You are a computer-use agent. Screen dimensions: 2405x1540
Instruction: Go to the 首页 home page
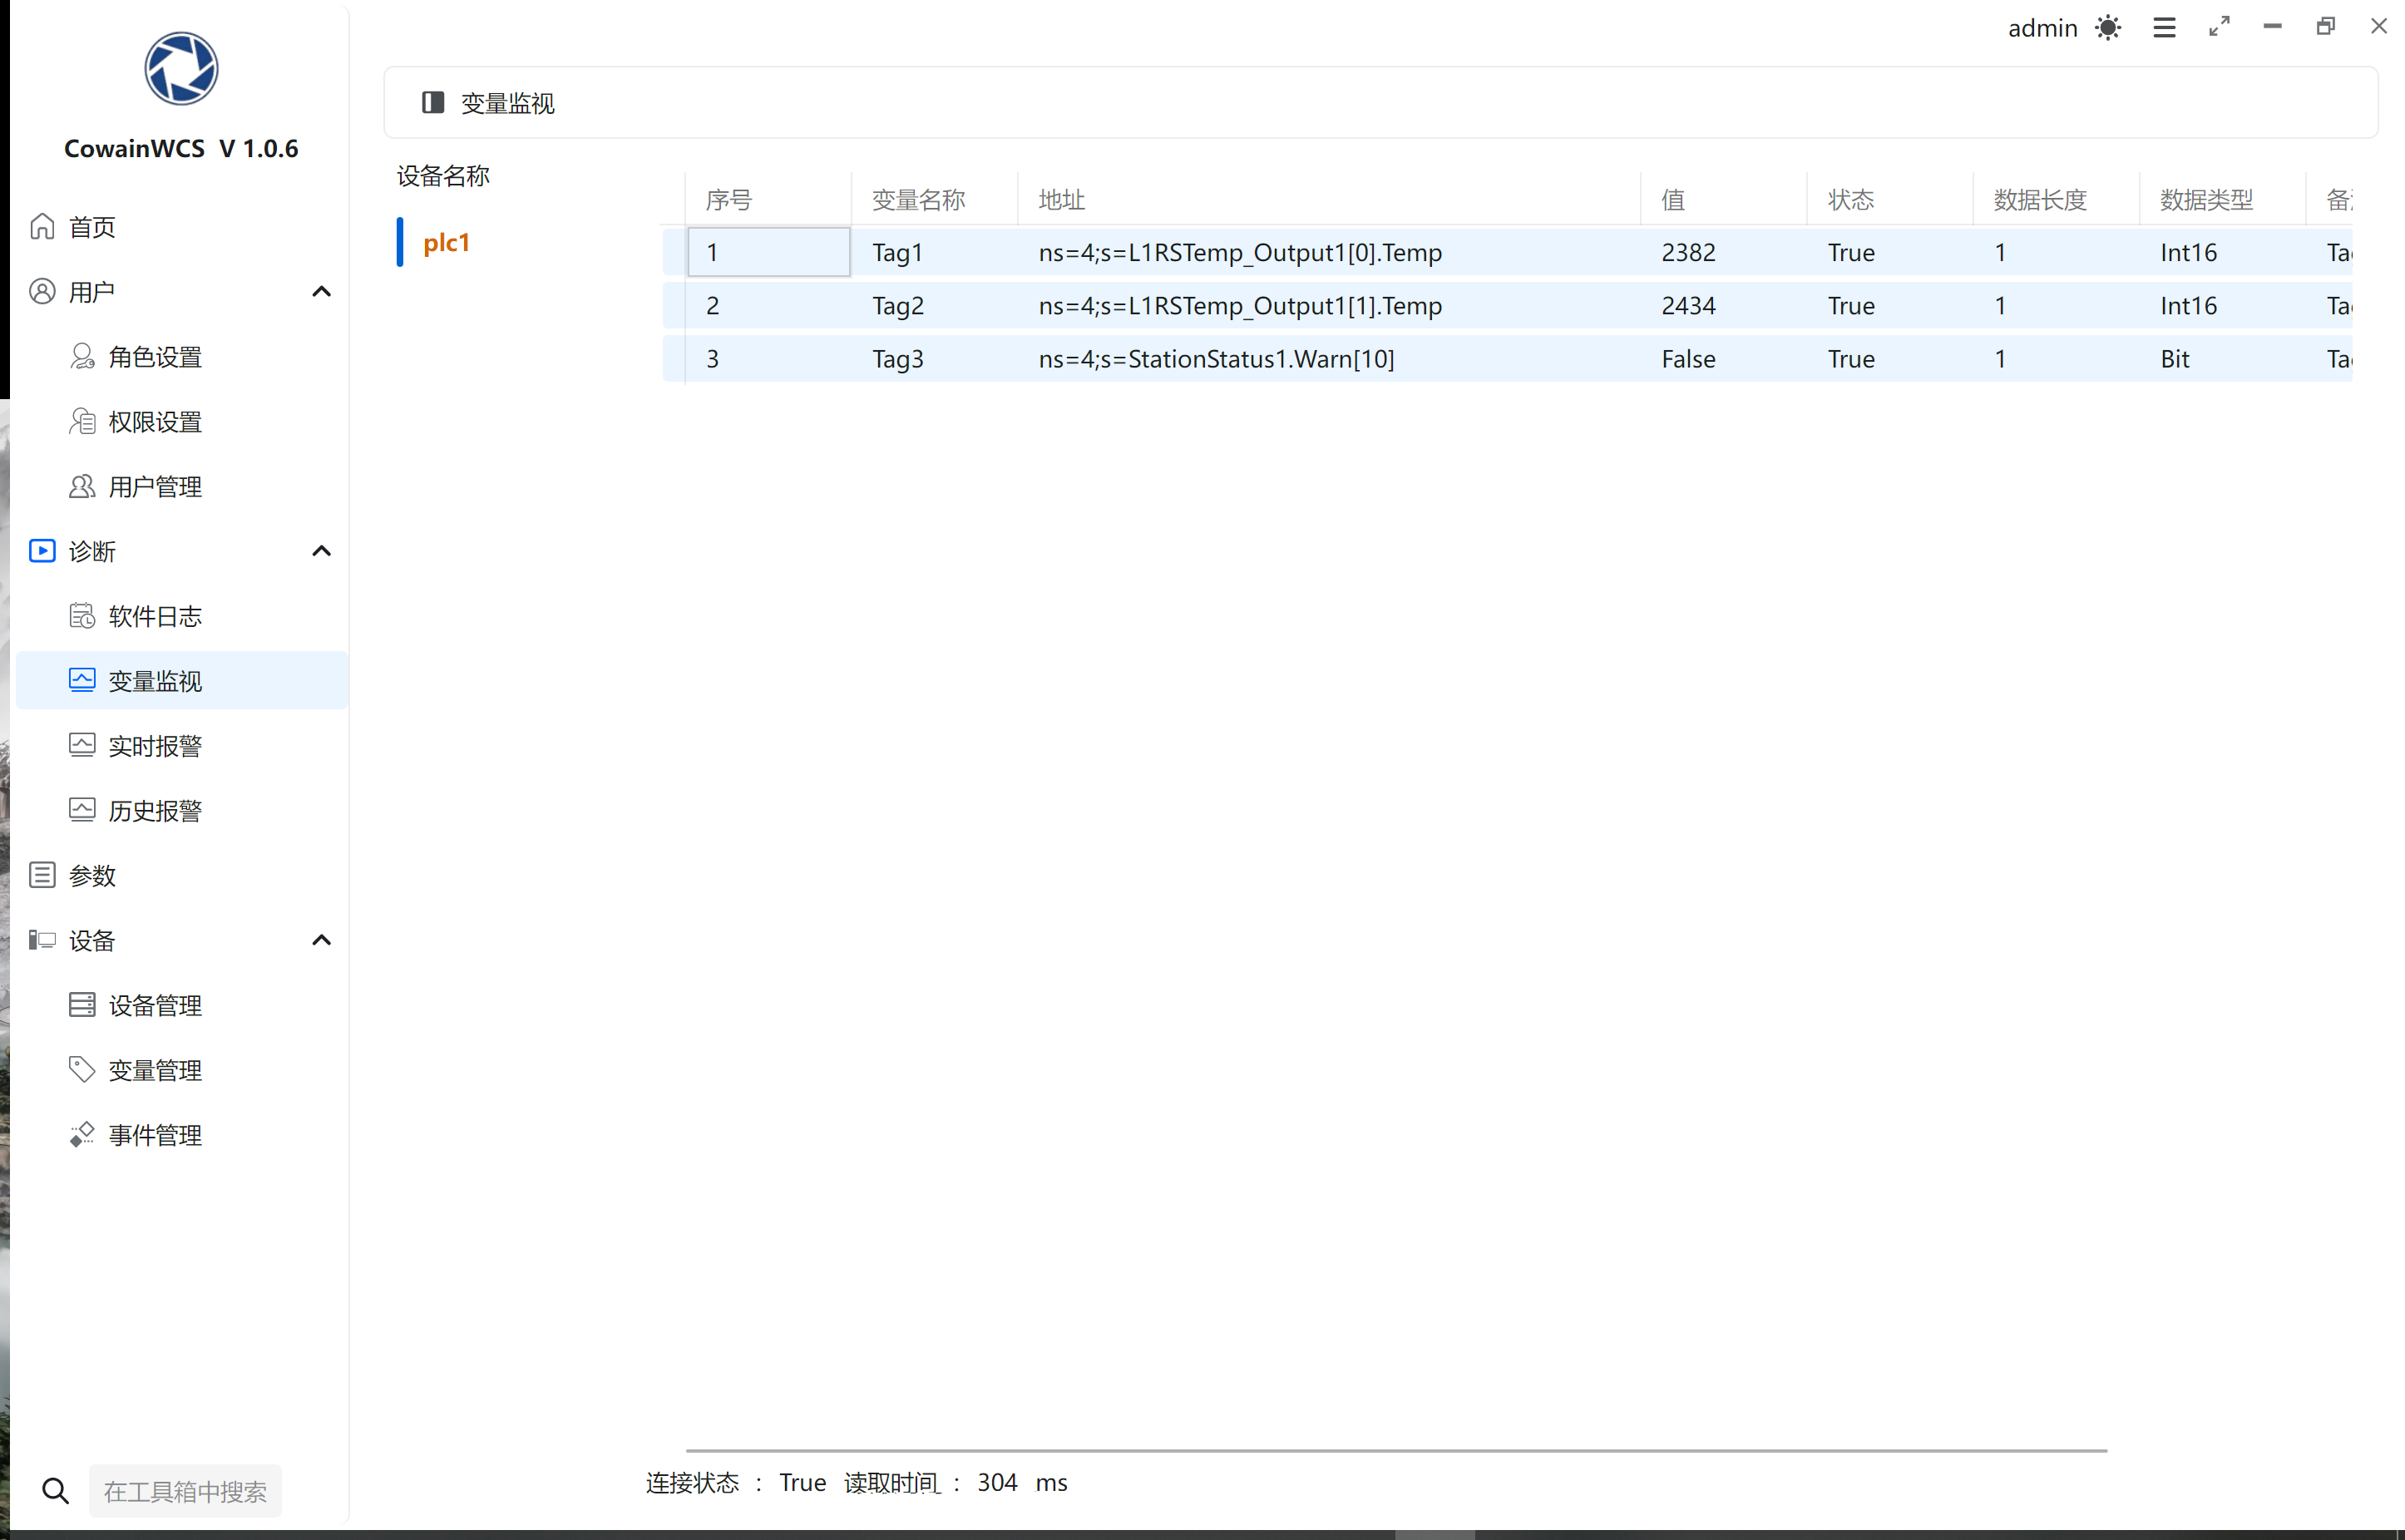point(92,227)
